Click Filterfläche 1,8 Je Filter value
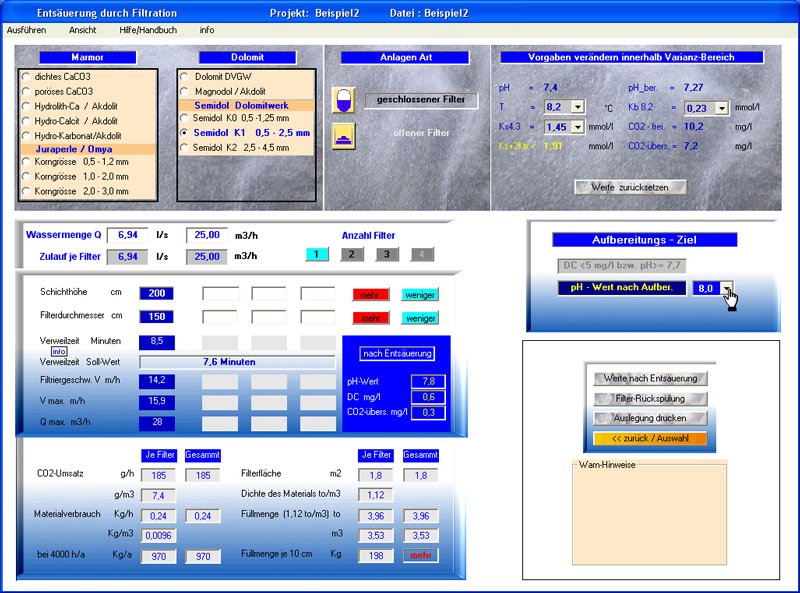 pos(376,476)
